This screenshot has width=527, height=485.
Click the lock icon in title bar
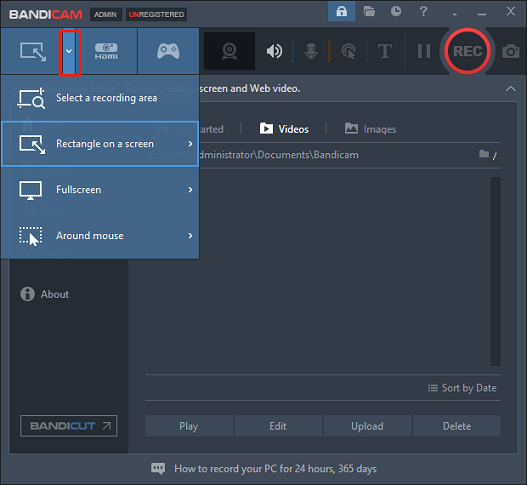coord(341,11)
